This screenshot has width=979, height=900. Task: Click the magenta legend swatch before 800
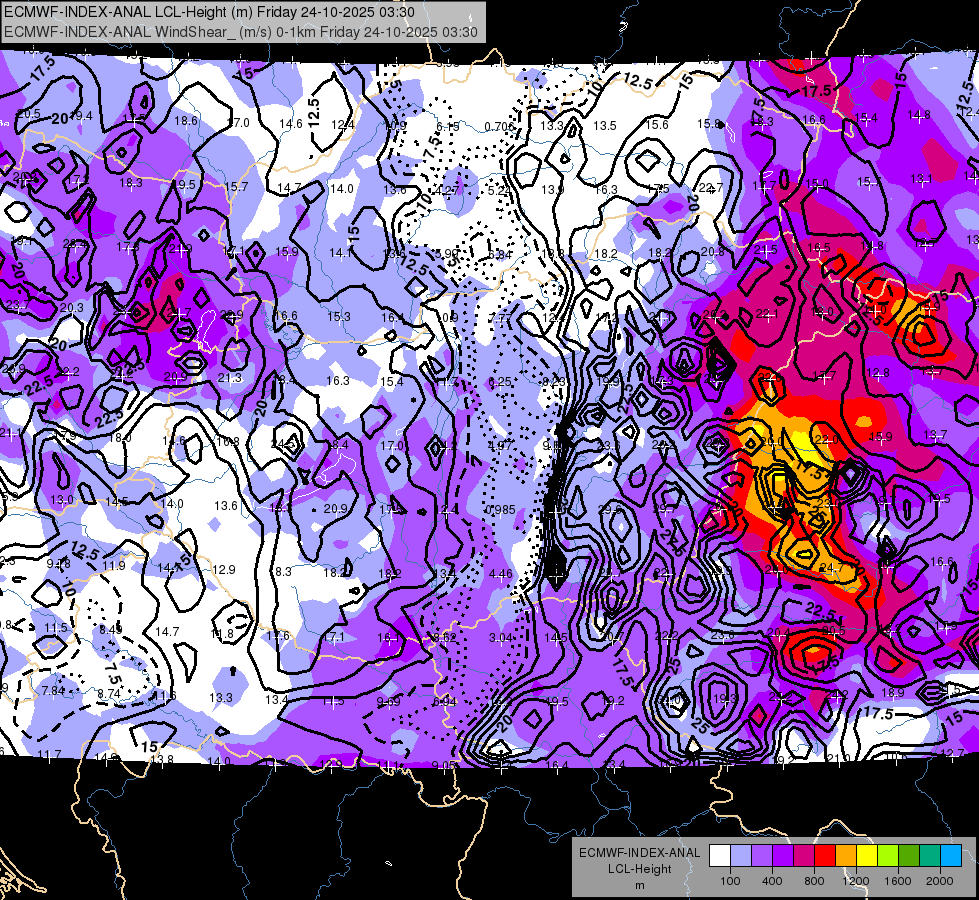804,855
